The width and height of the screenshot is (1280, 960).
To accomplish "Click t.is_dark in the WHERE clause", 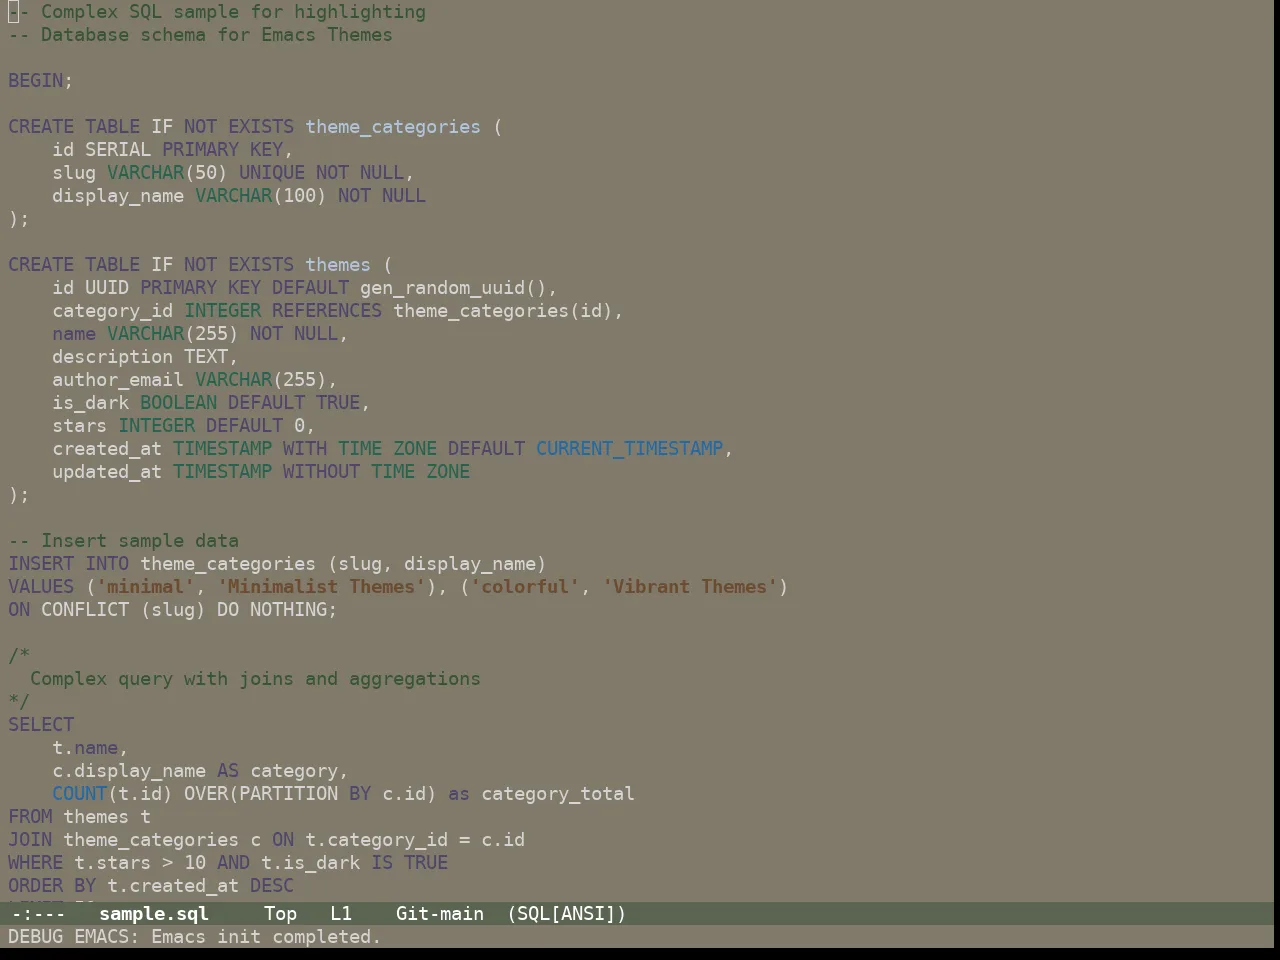I will 310,863.
